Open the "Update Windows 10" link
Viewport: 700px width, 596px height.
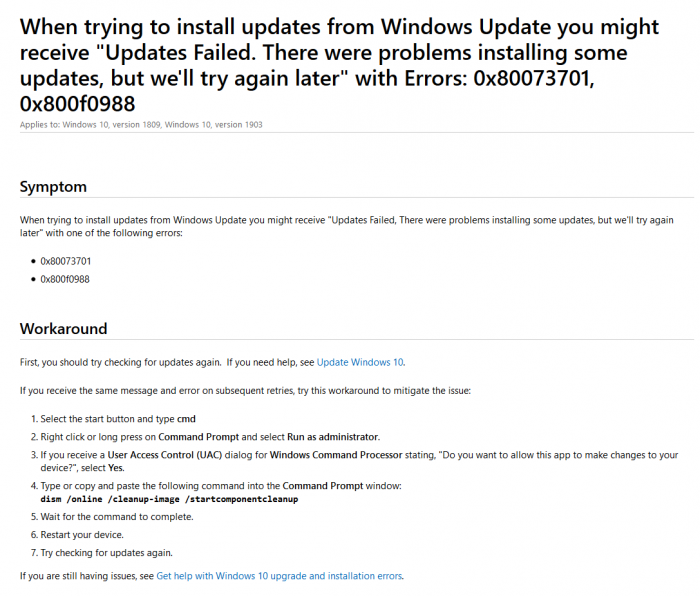click(360, 362)
